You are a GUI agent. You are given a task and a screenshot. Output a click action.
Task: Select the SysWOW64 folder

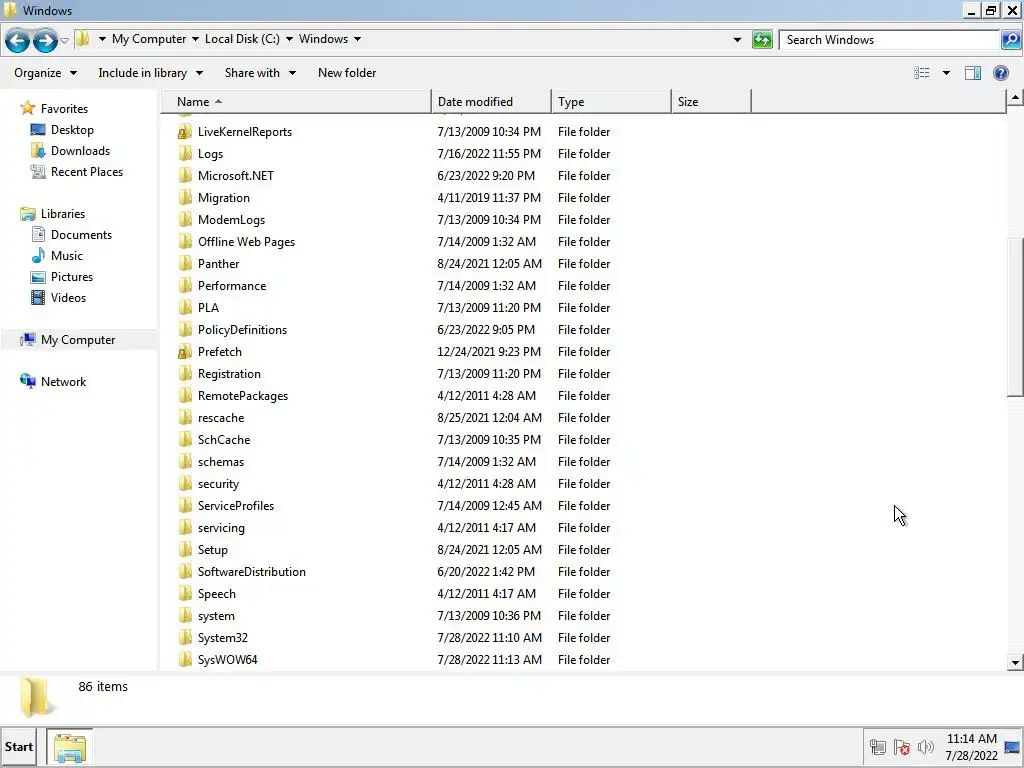(x=227, y=660)
